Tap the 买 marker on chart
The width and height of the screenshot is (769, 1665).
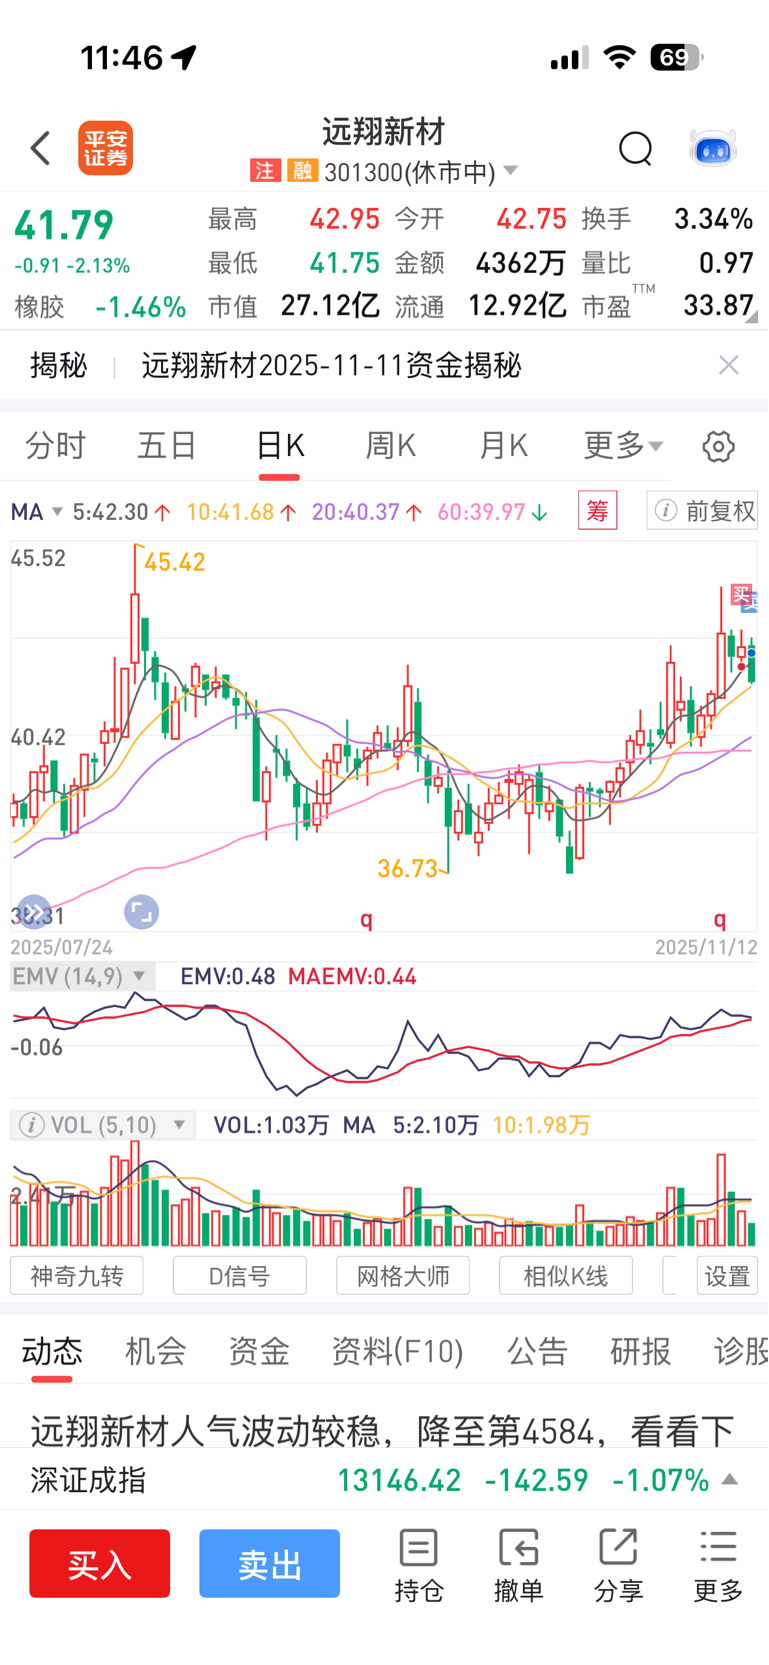coord(740,595)
